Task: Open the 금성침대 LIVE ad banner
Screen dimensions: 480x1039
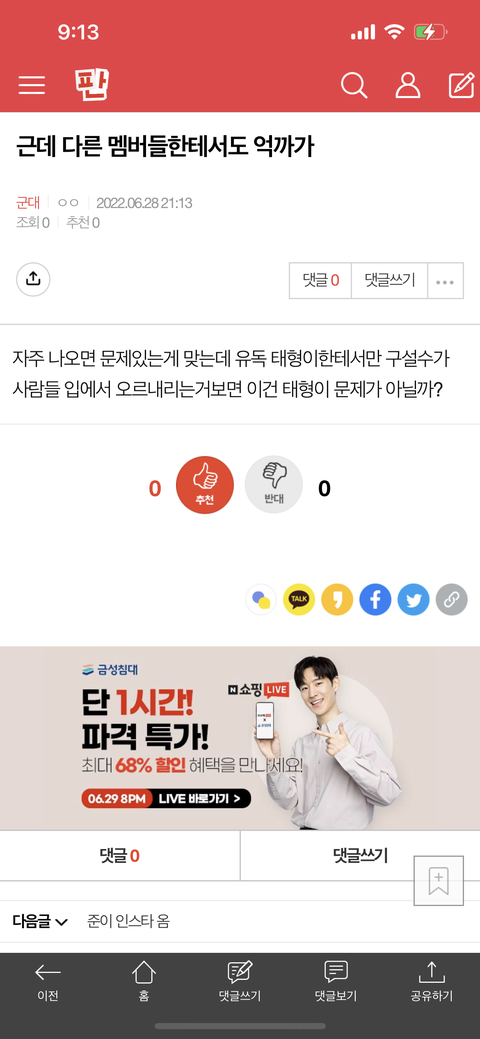Action: 240,738
